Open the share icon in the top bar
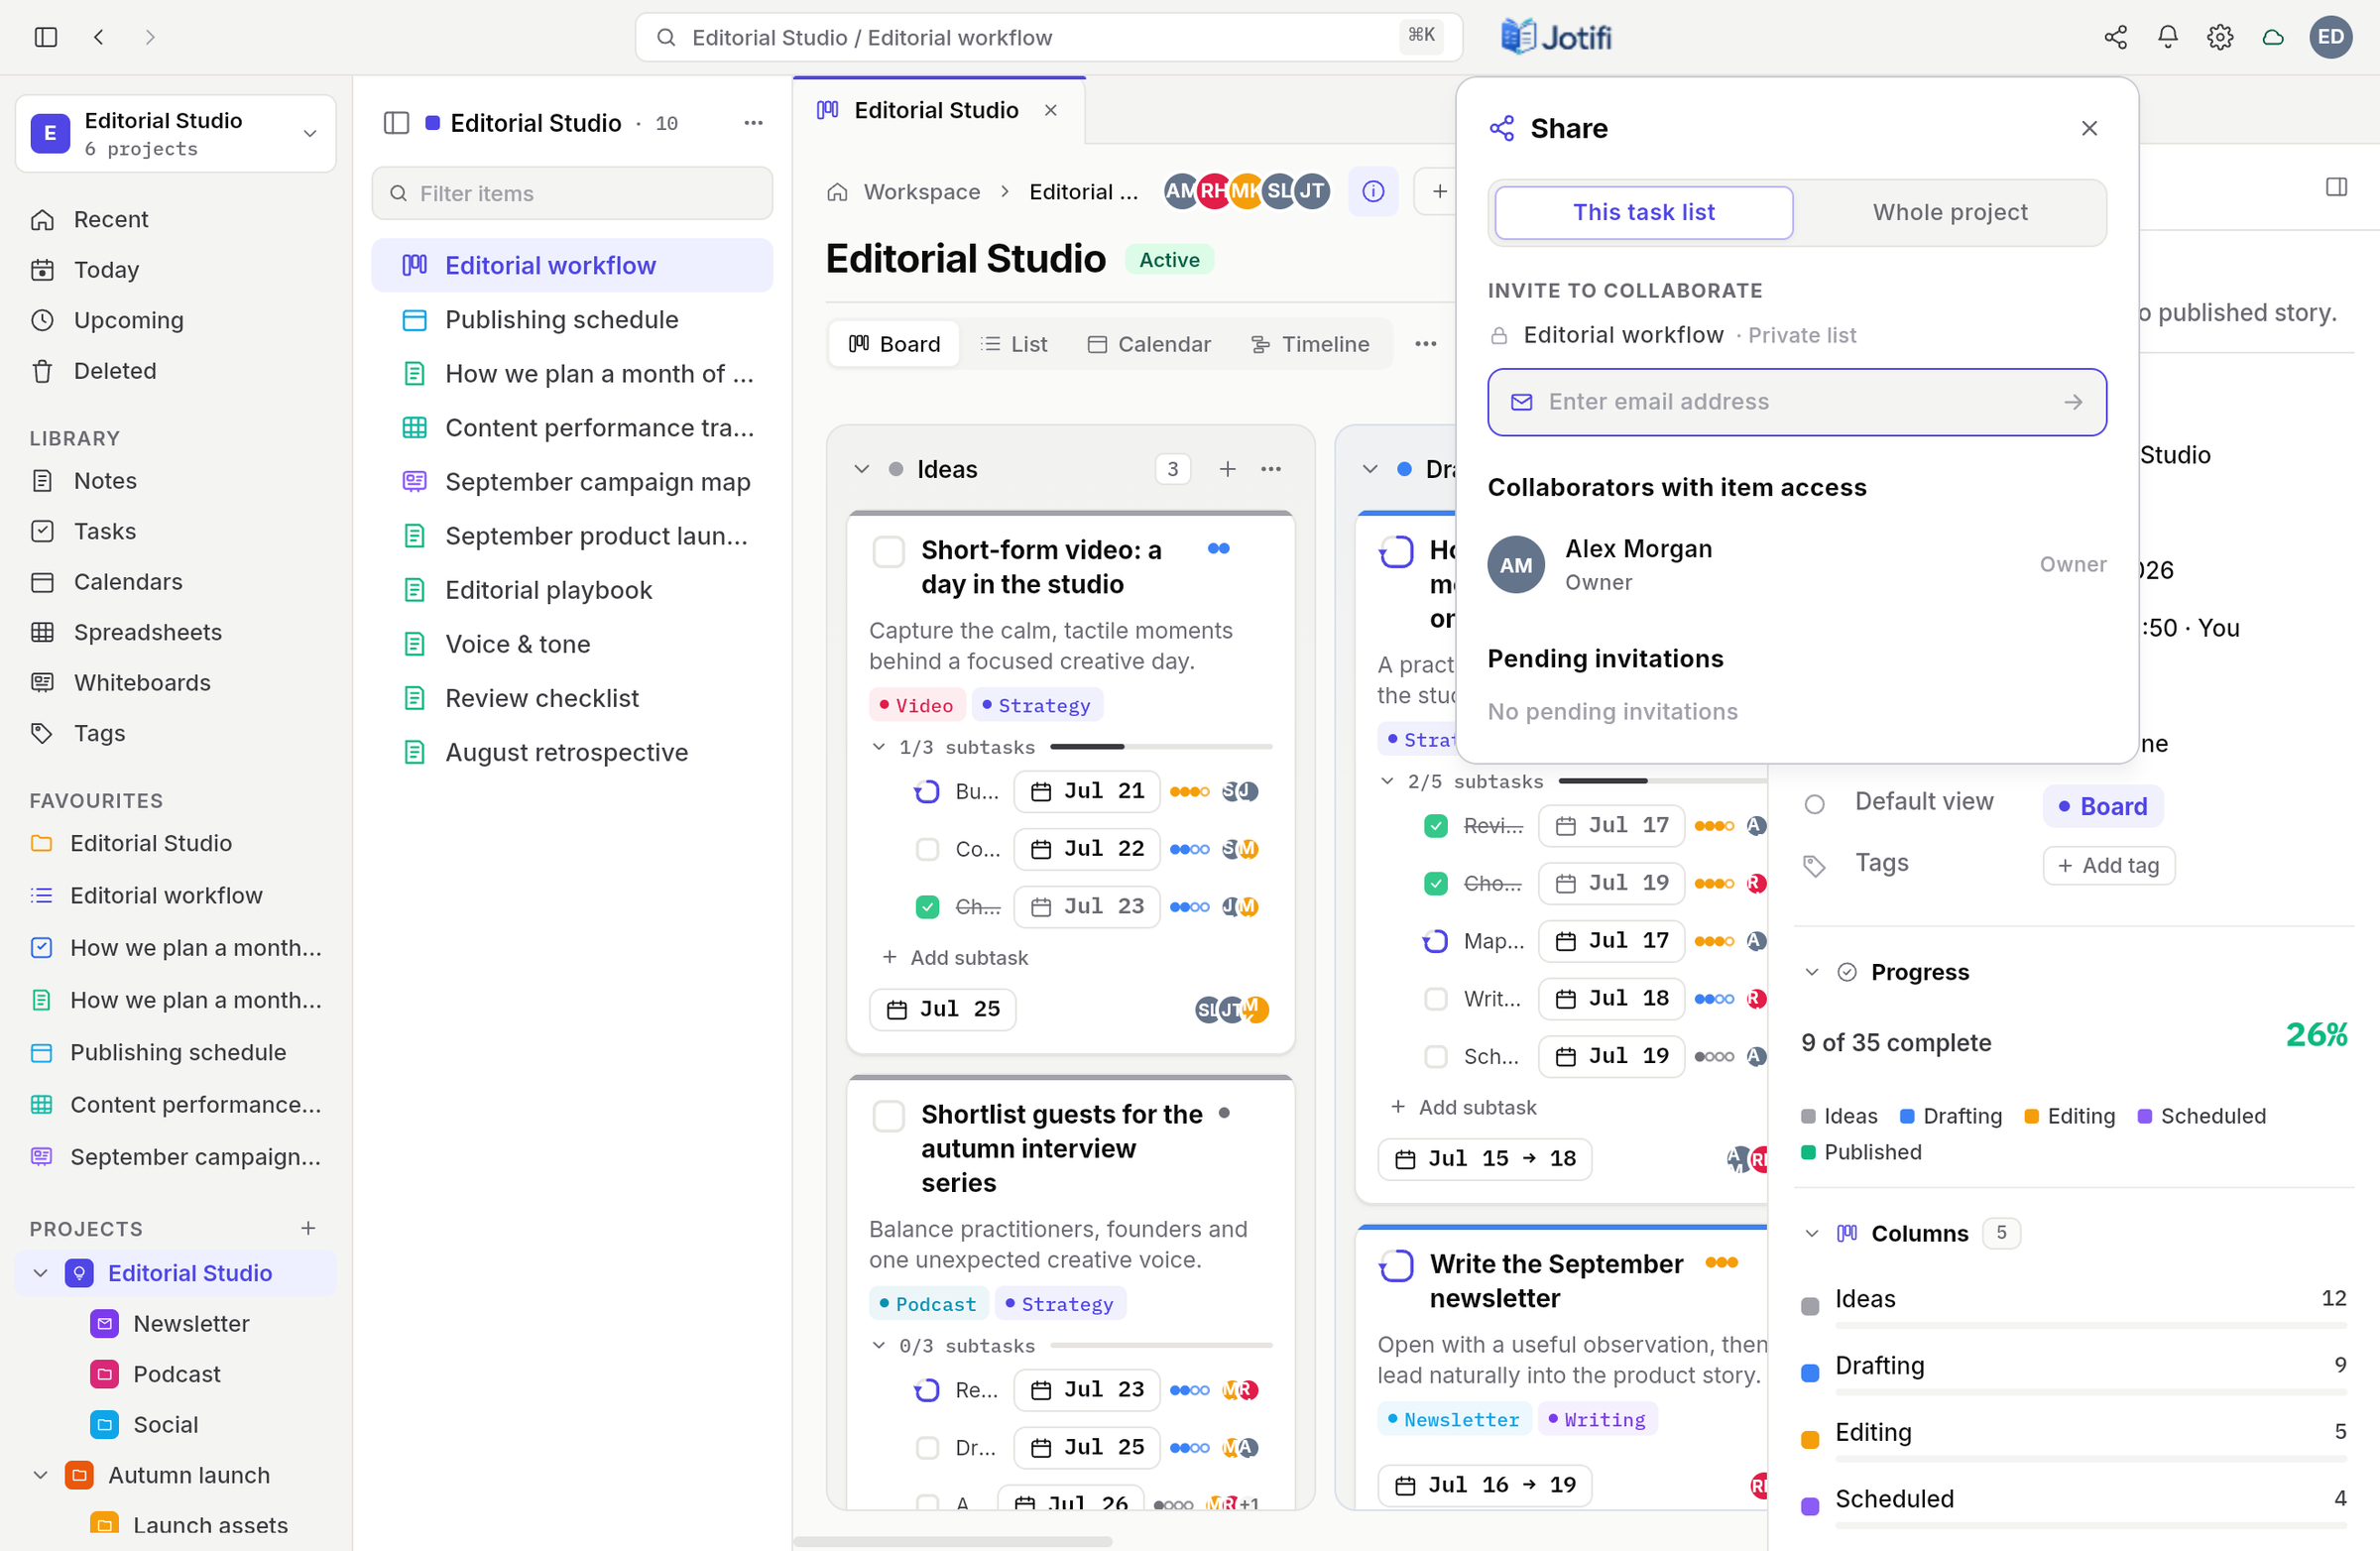2380x1551 pixels. (x=2115, y=37)
